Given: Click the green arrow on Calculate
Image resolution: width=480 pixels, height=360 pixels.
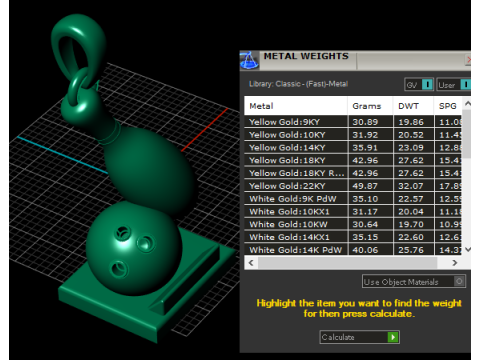Looking at the screenshot, I should tap(393, 337).
